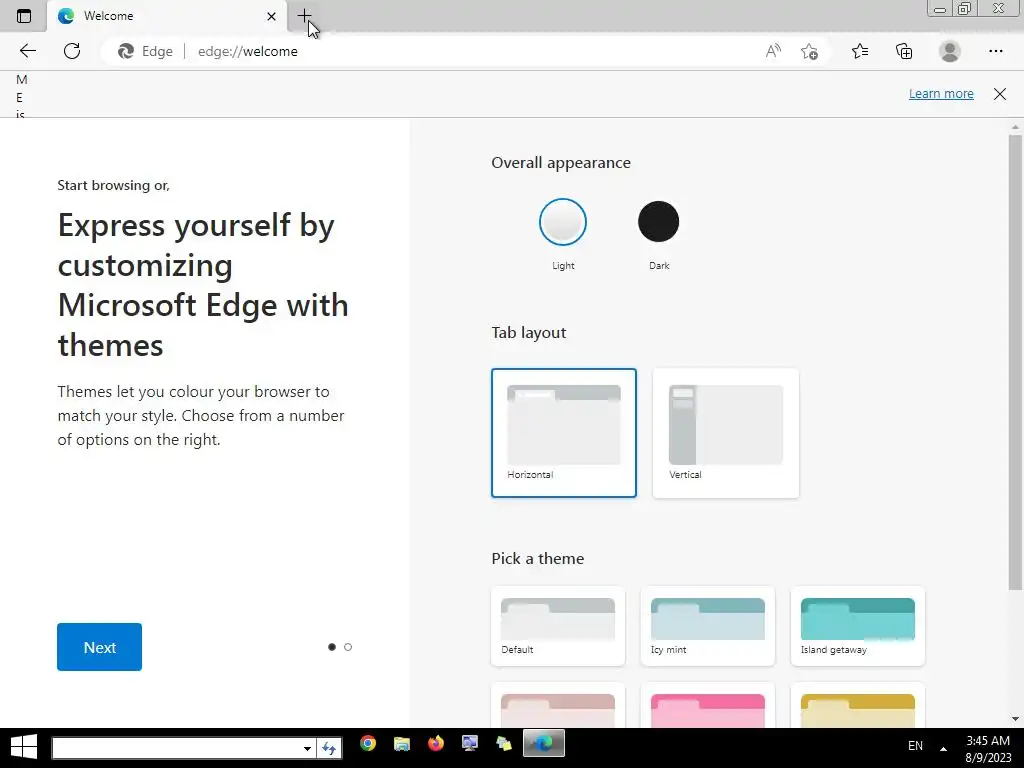Go to second page indicator dot
The height and width of the screenshot is (768, 1024).
click(347, 647)
